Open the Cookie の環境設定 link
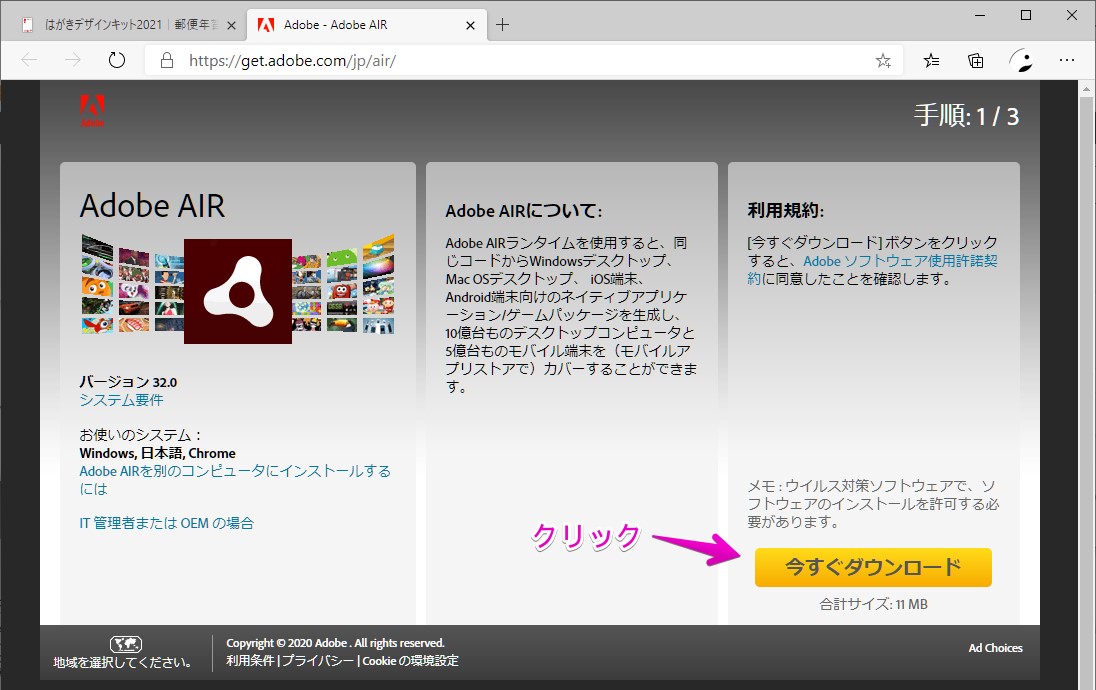 410,661
